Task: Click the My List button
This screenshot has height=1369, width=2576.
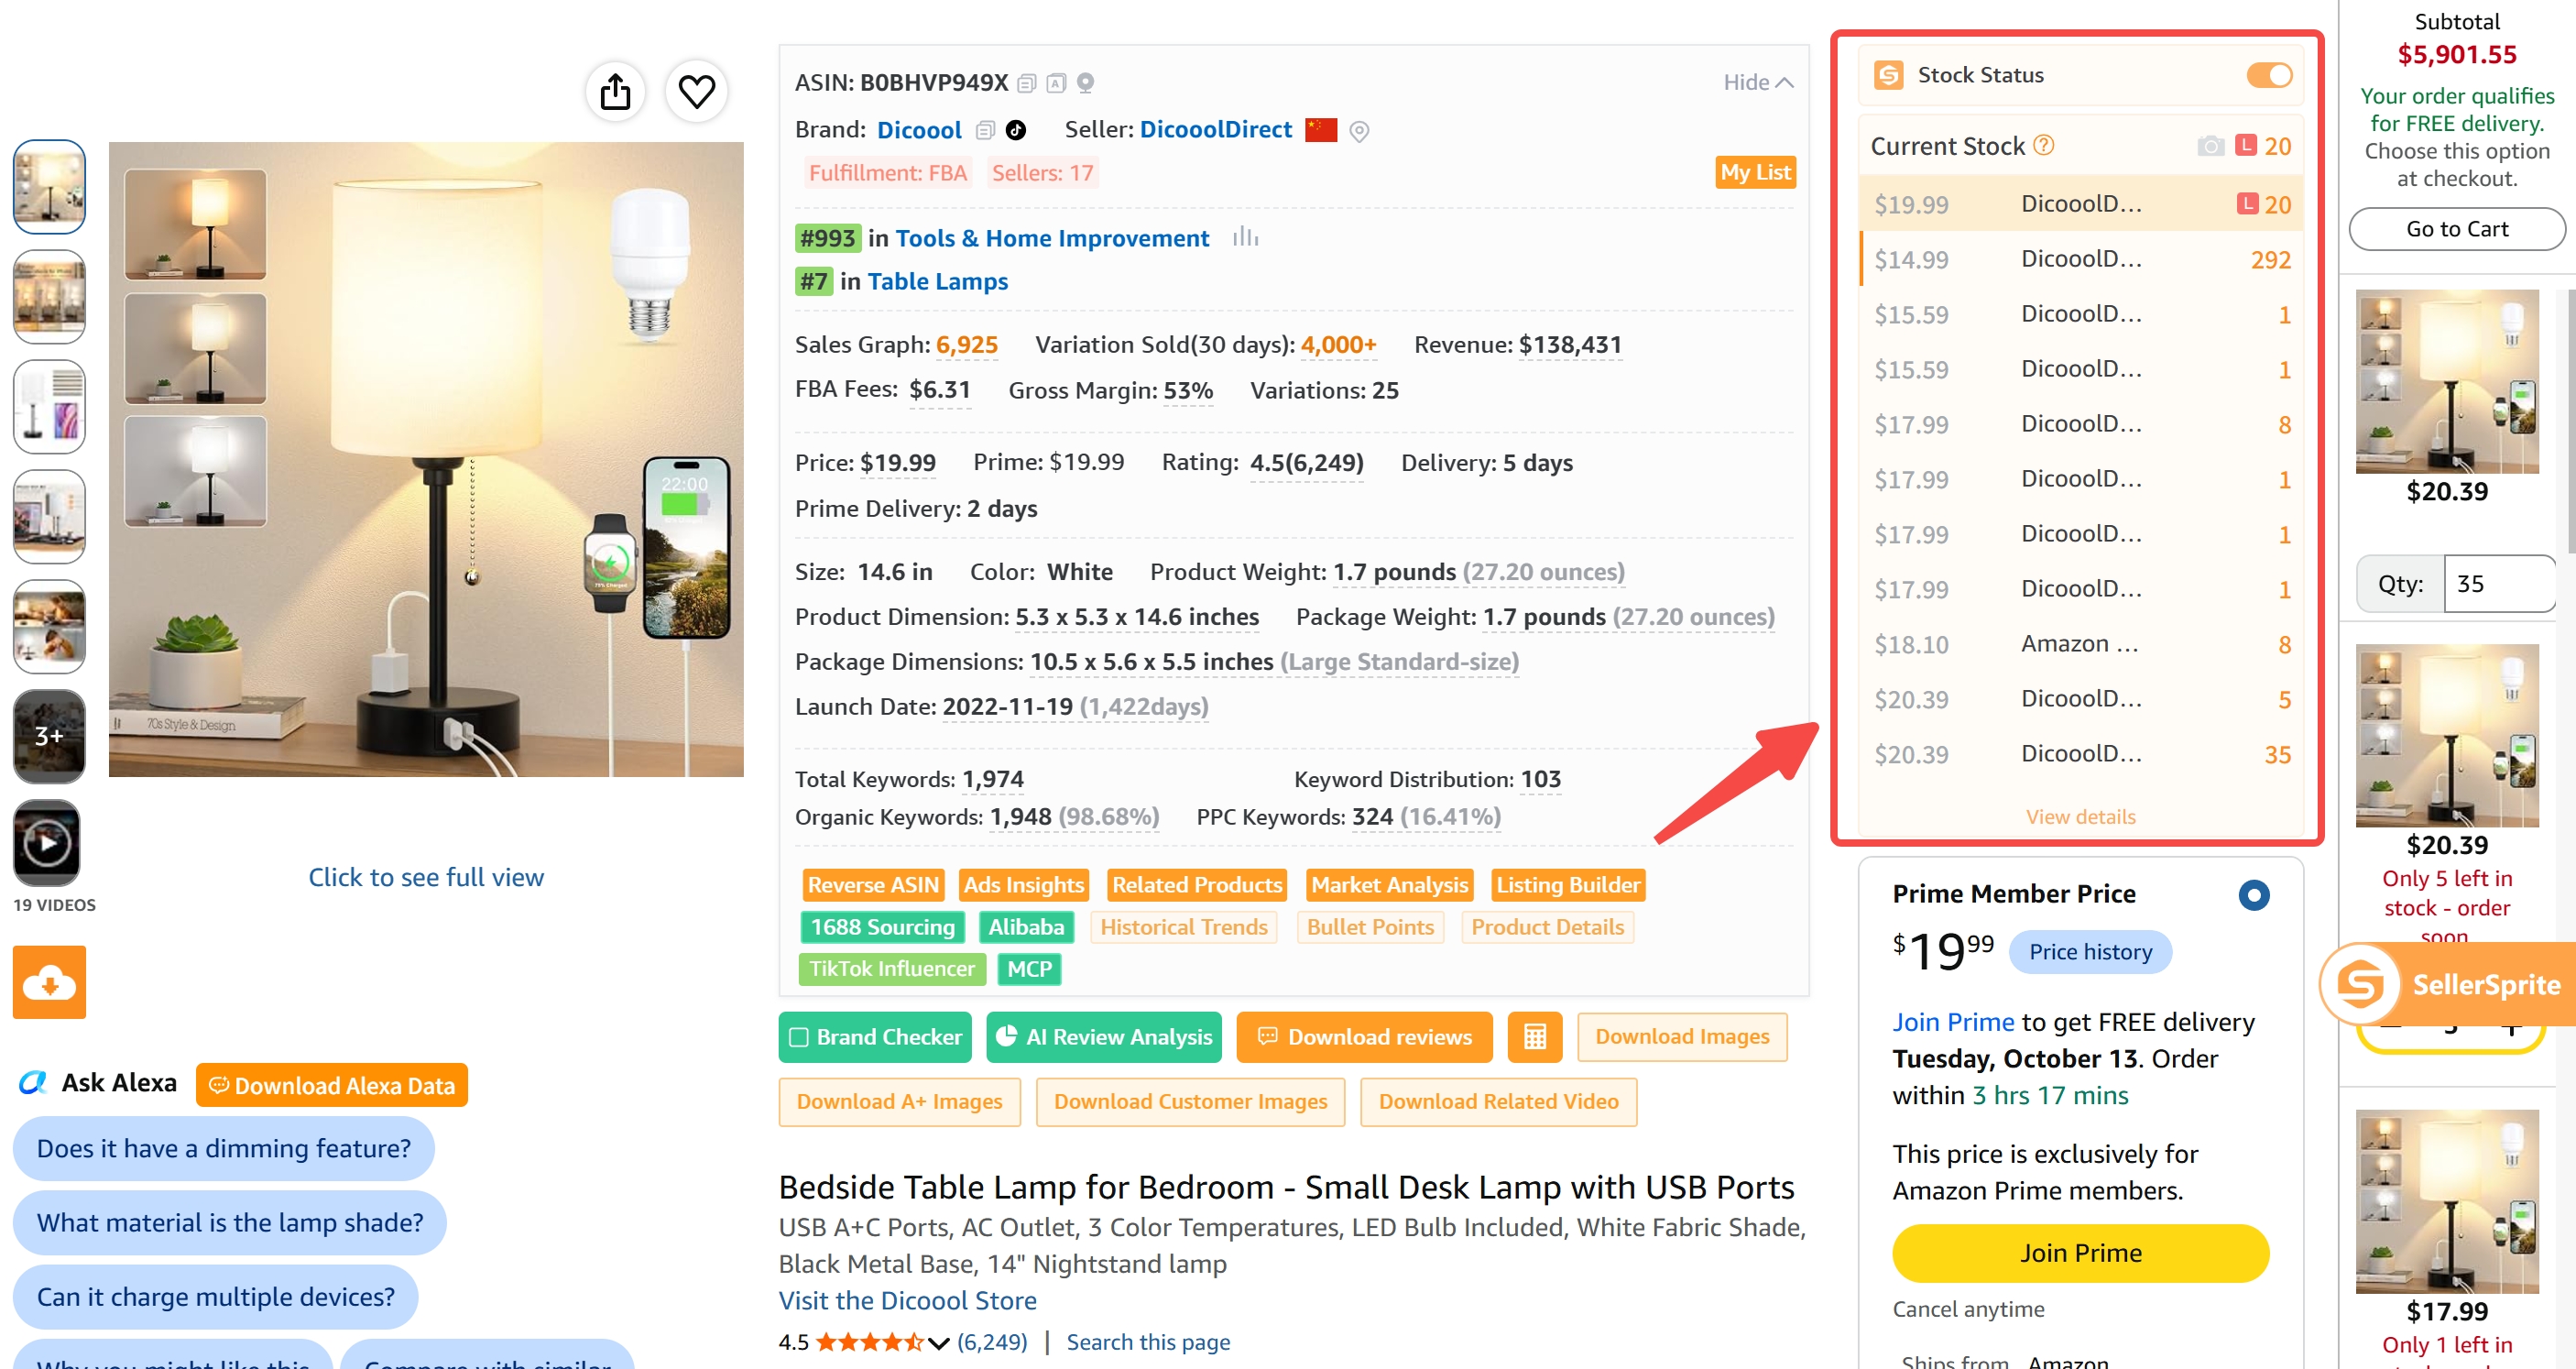Action: coord(1755,173)
